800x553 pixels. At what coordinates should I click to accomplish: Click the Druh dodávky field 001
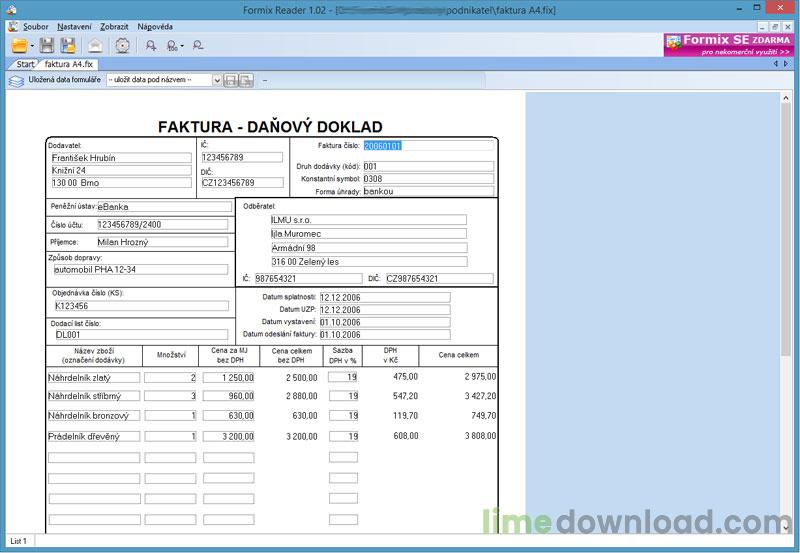(428, 166)
